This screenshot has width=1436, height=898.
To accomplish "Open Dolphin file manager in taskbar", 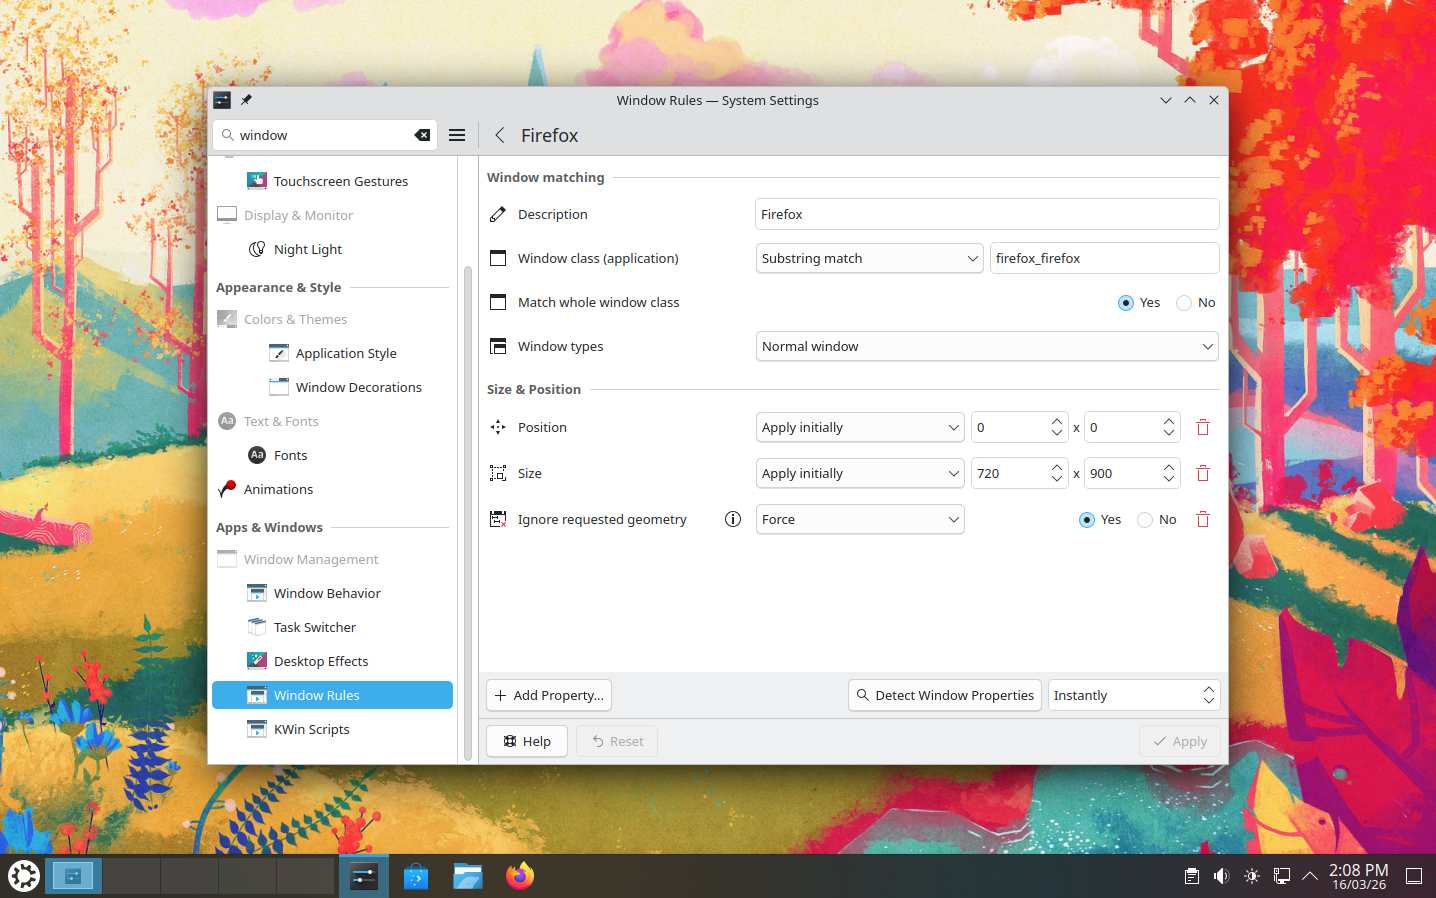I will coord(467,876).
